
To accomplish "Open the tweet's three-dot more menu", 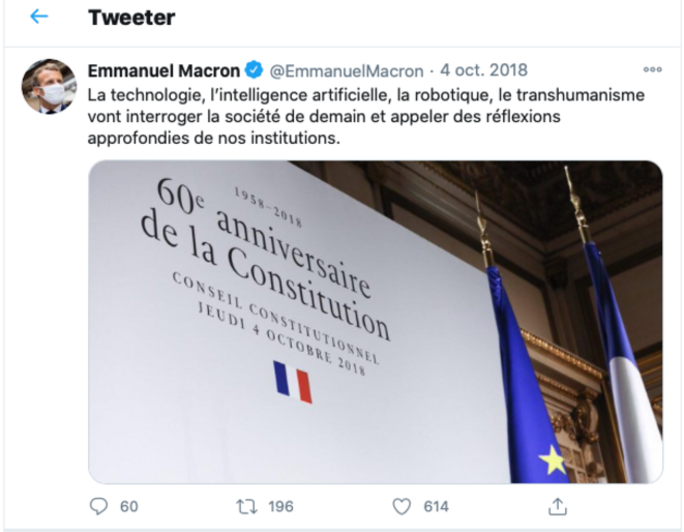I will (652, 70).
